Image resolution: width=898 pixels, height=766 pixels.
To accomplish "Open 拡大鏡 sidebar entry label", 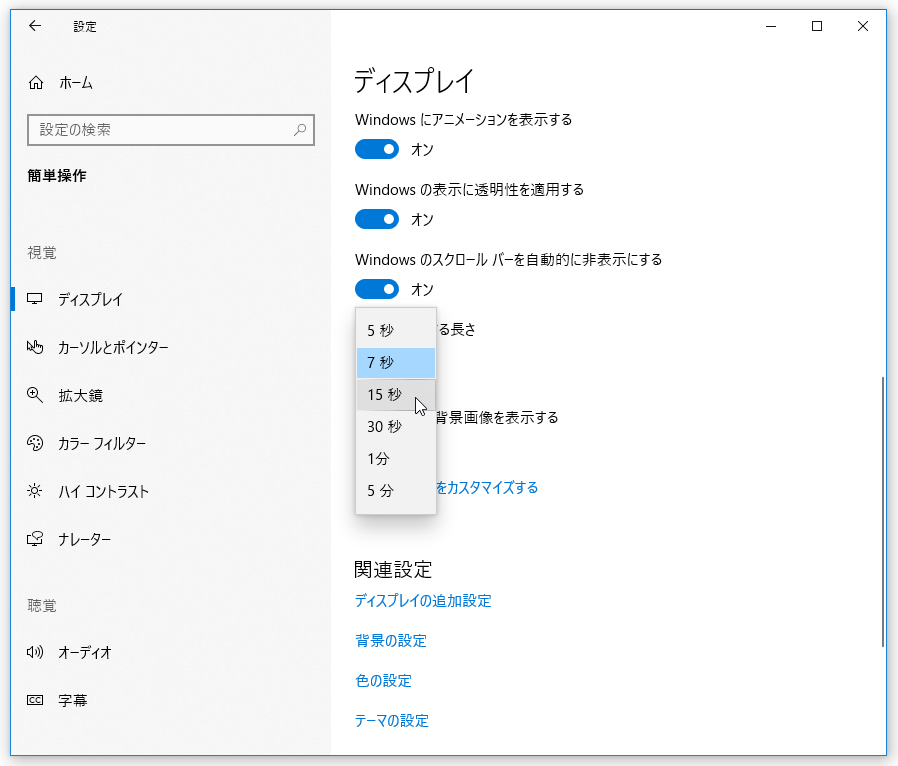I will [81, 396].
